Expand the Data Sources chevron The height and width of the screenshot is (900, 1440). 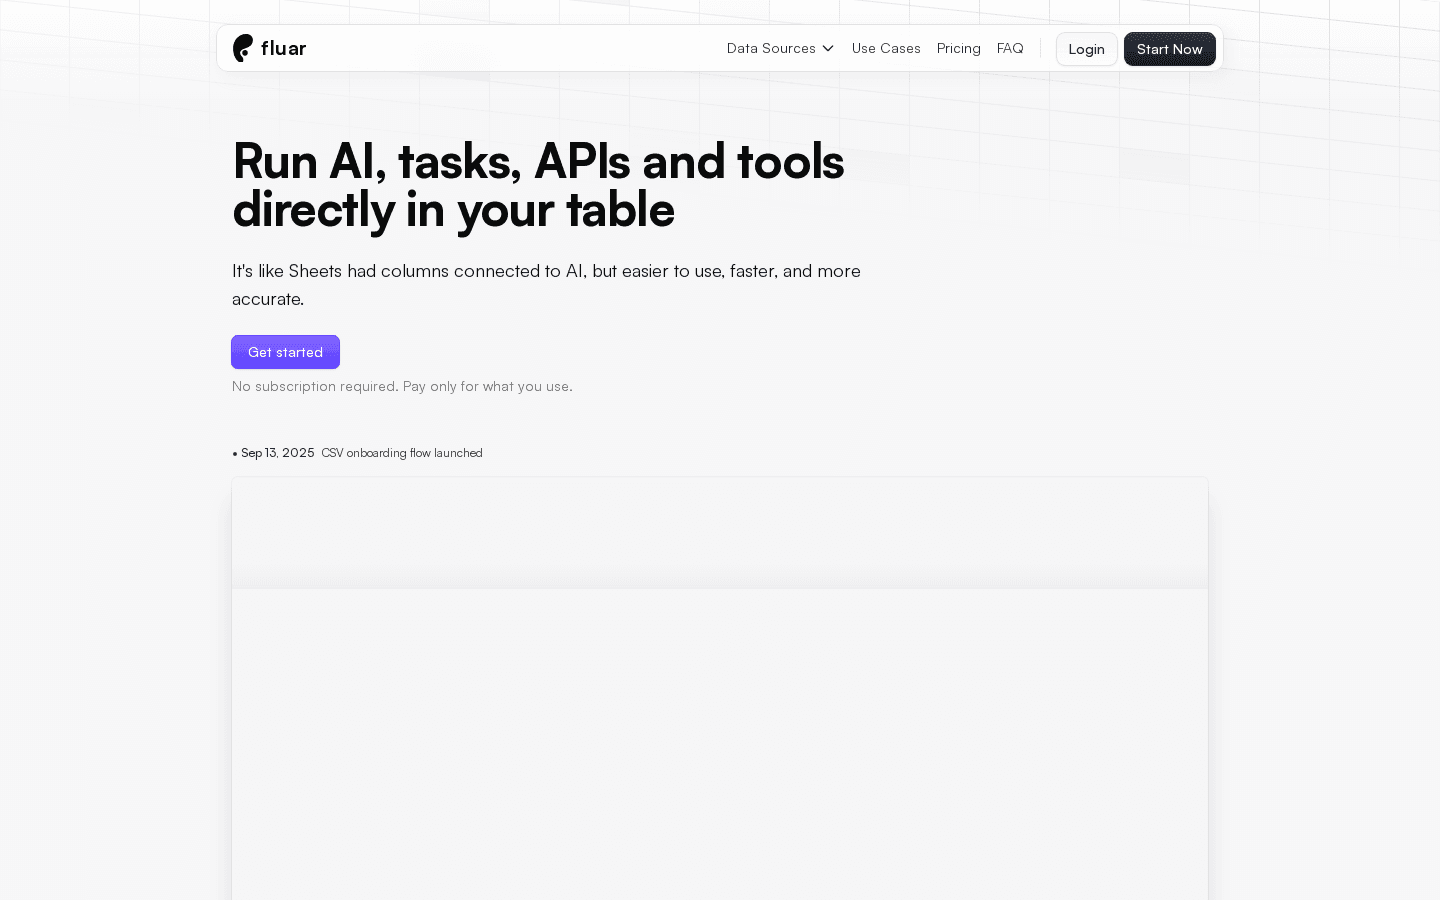[827, 48]
